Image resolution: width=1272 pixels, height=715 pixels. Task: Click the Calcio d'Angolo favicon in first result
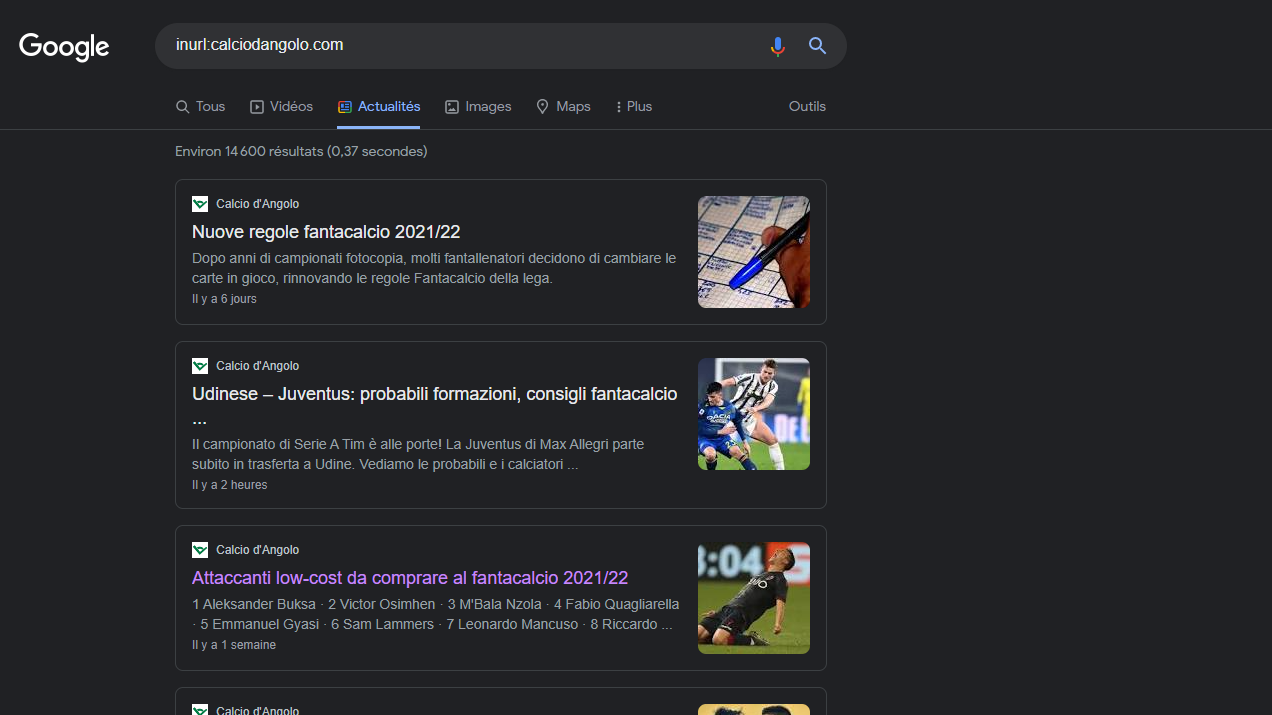(200, 204)
